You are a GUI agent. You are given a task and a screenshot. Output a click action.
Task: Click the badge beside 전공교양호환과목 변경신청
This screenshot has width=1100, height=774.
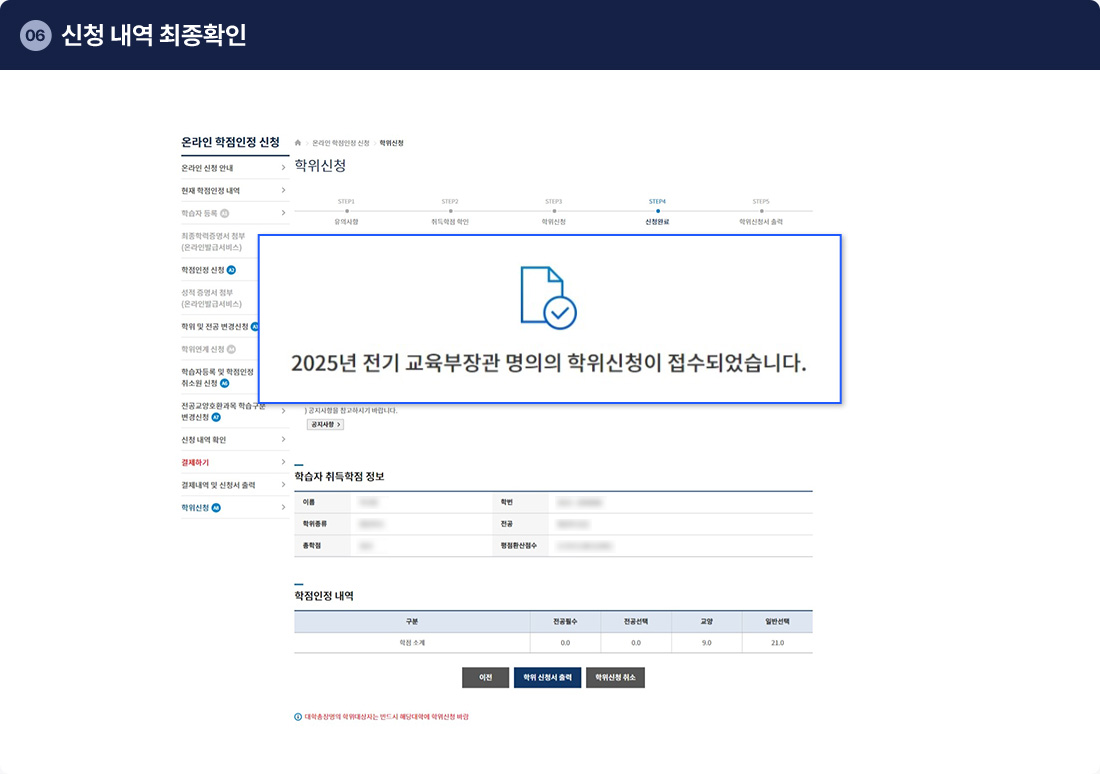[x=216, y=417]
